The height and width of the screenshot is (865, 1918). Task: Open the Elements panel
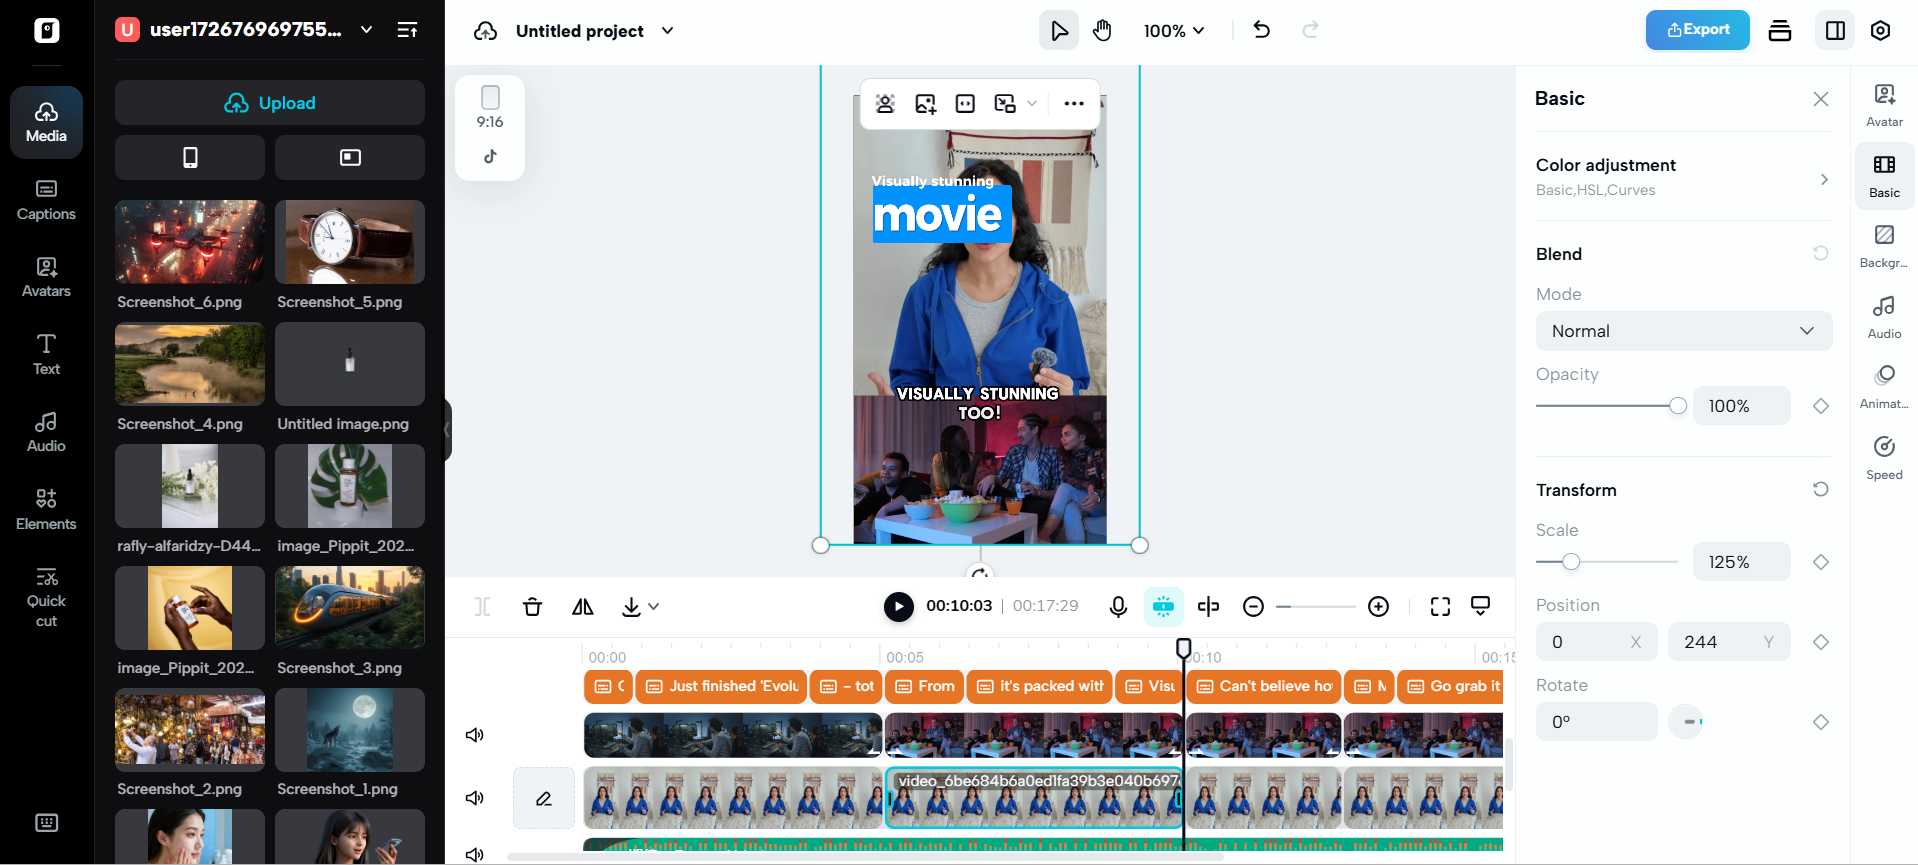click(46, 509)
